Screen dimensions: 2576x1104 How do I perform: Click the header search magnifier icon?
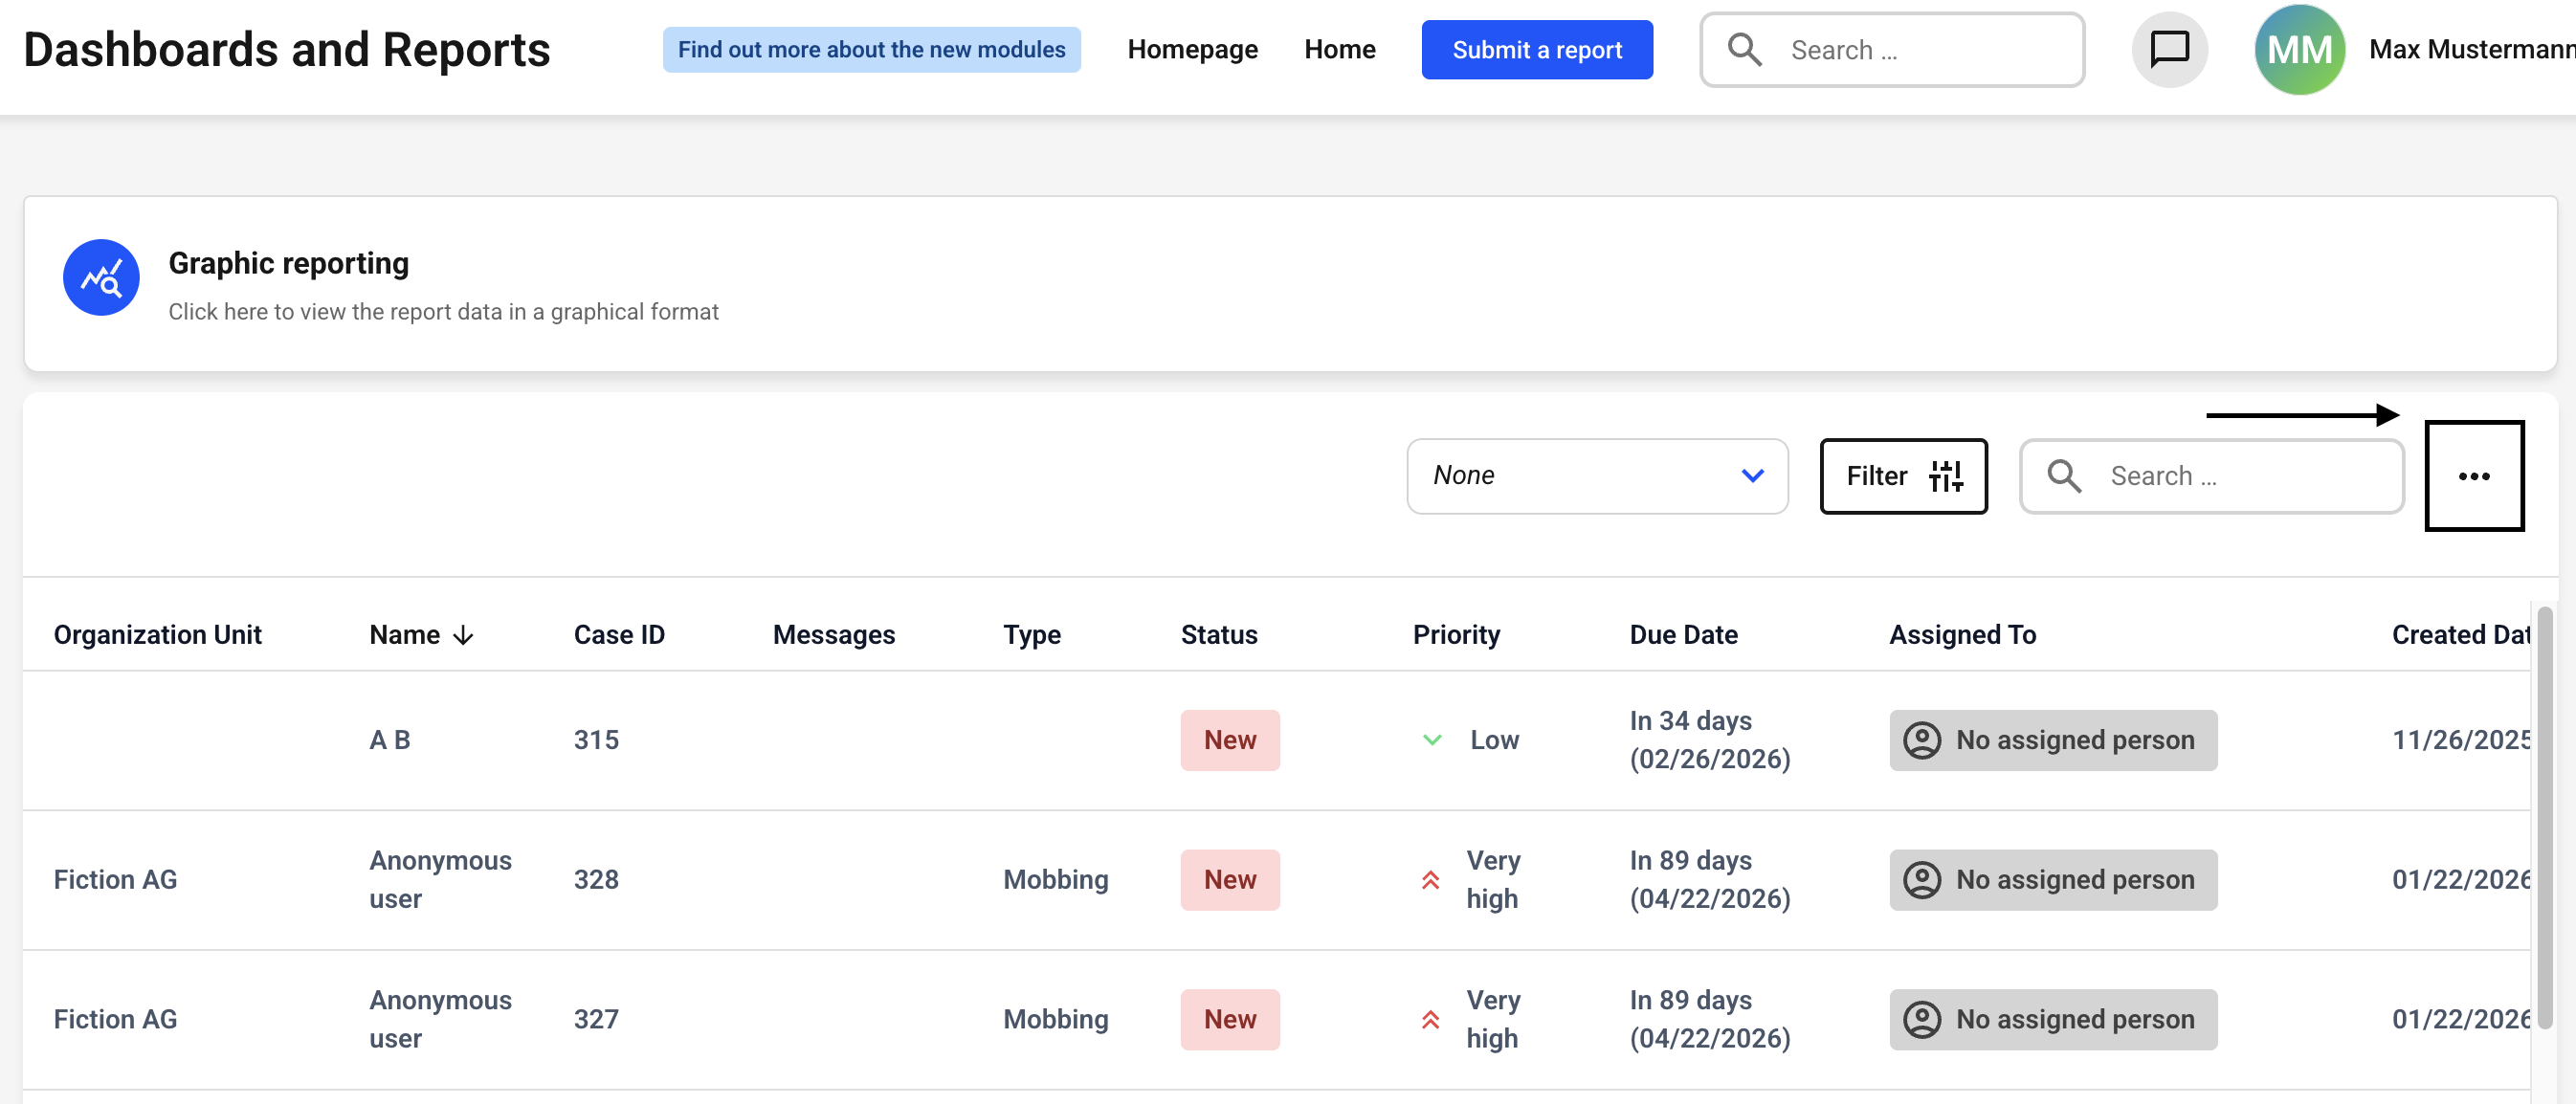pyautogui.click(x=1745, y=49)
